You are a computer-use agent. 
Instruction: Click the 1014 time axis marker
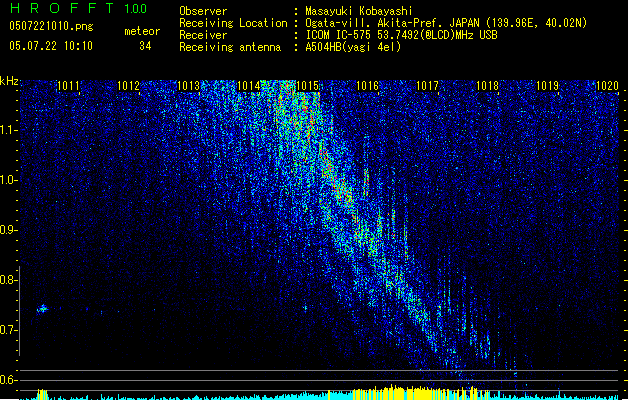(x=248, y=86)
